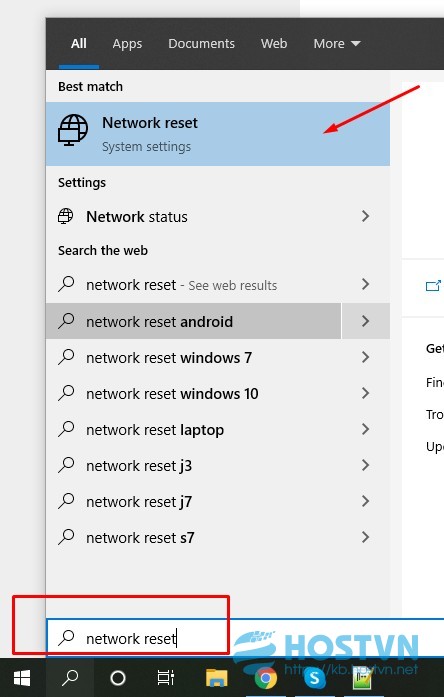
Task: Click the taskbar search magnifier icon
Action: (70, 677)
